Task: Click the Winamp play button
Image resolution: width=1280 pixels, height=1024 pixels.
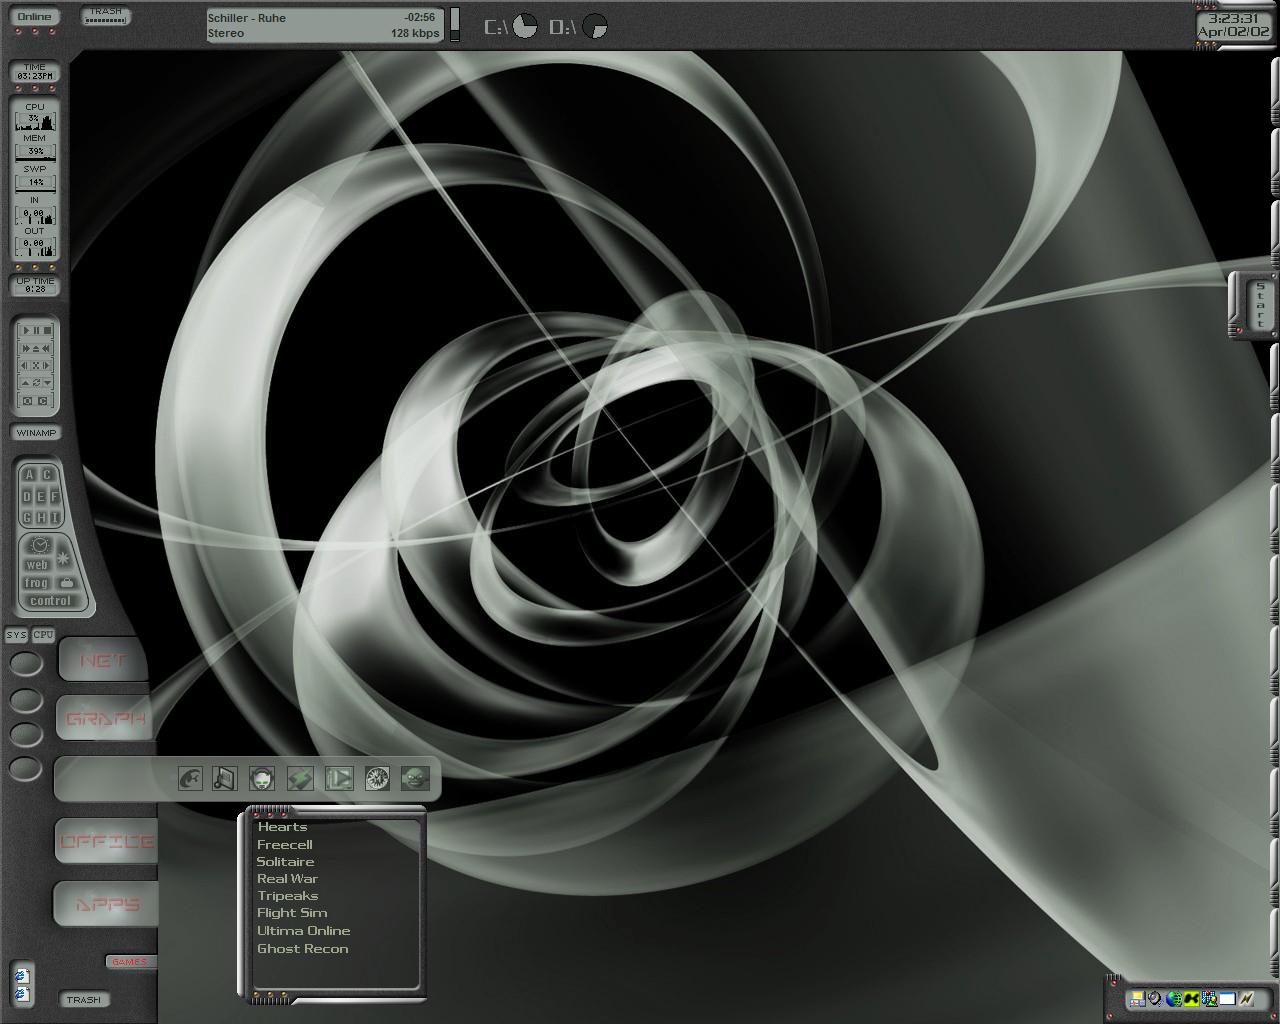Action: [27, 331]
